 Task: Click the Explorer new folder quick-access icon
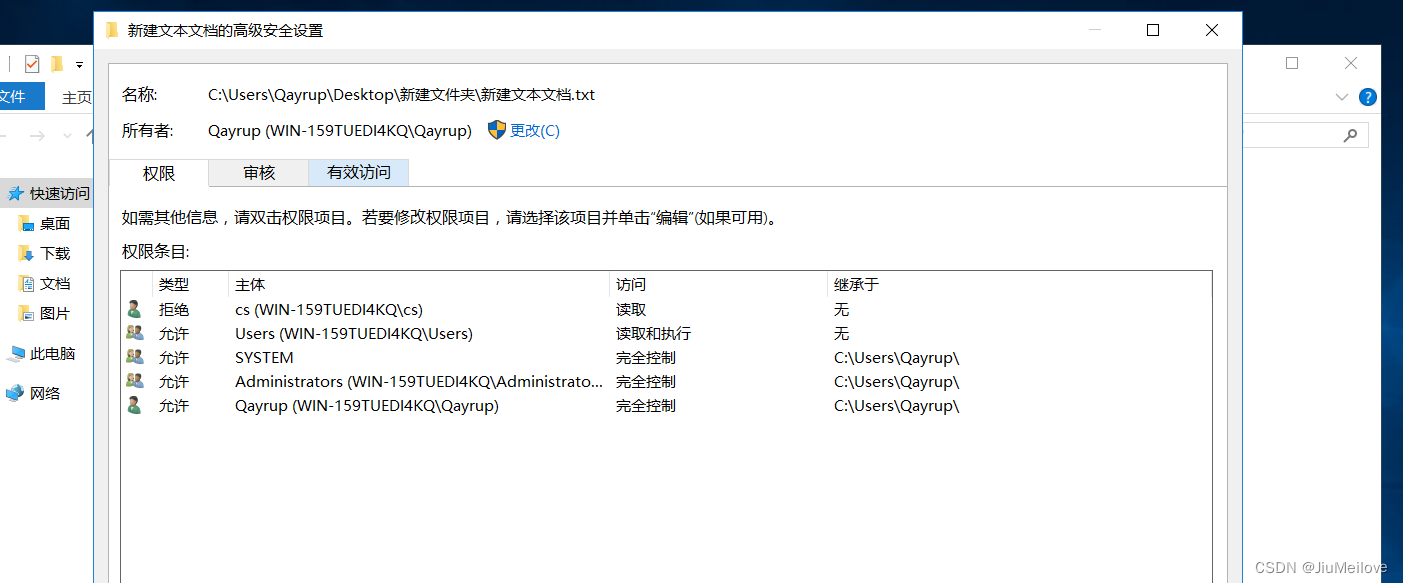(x=57, y=64)
